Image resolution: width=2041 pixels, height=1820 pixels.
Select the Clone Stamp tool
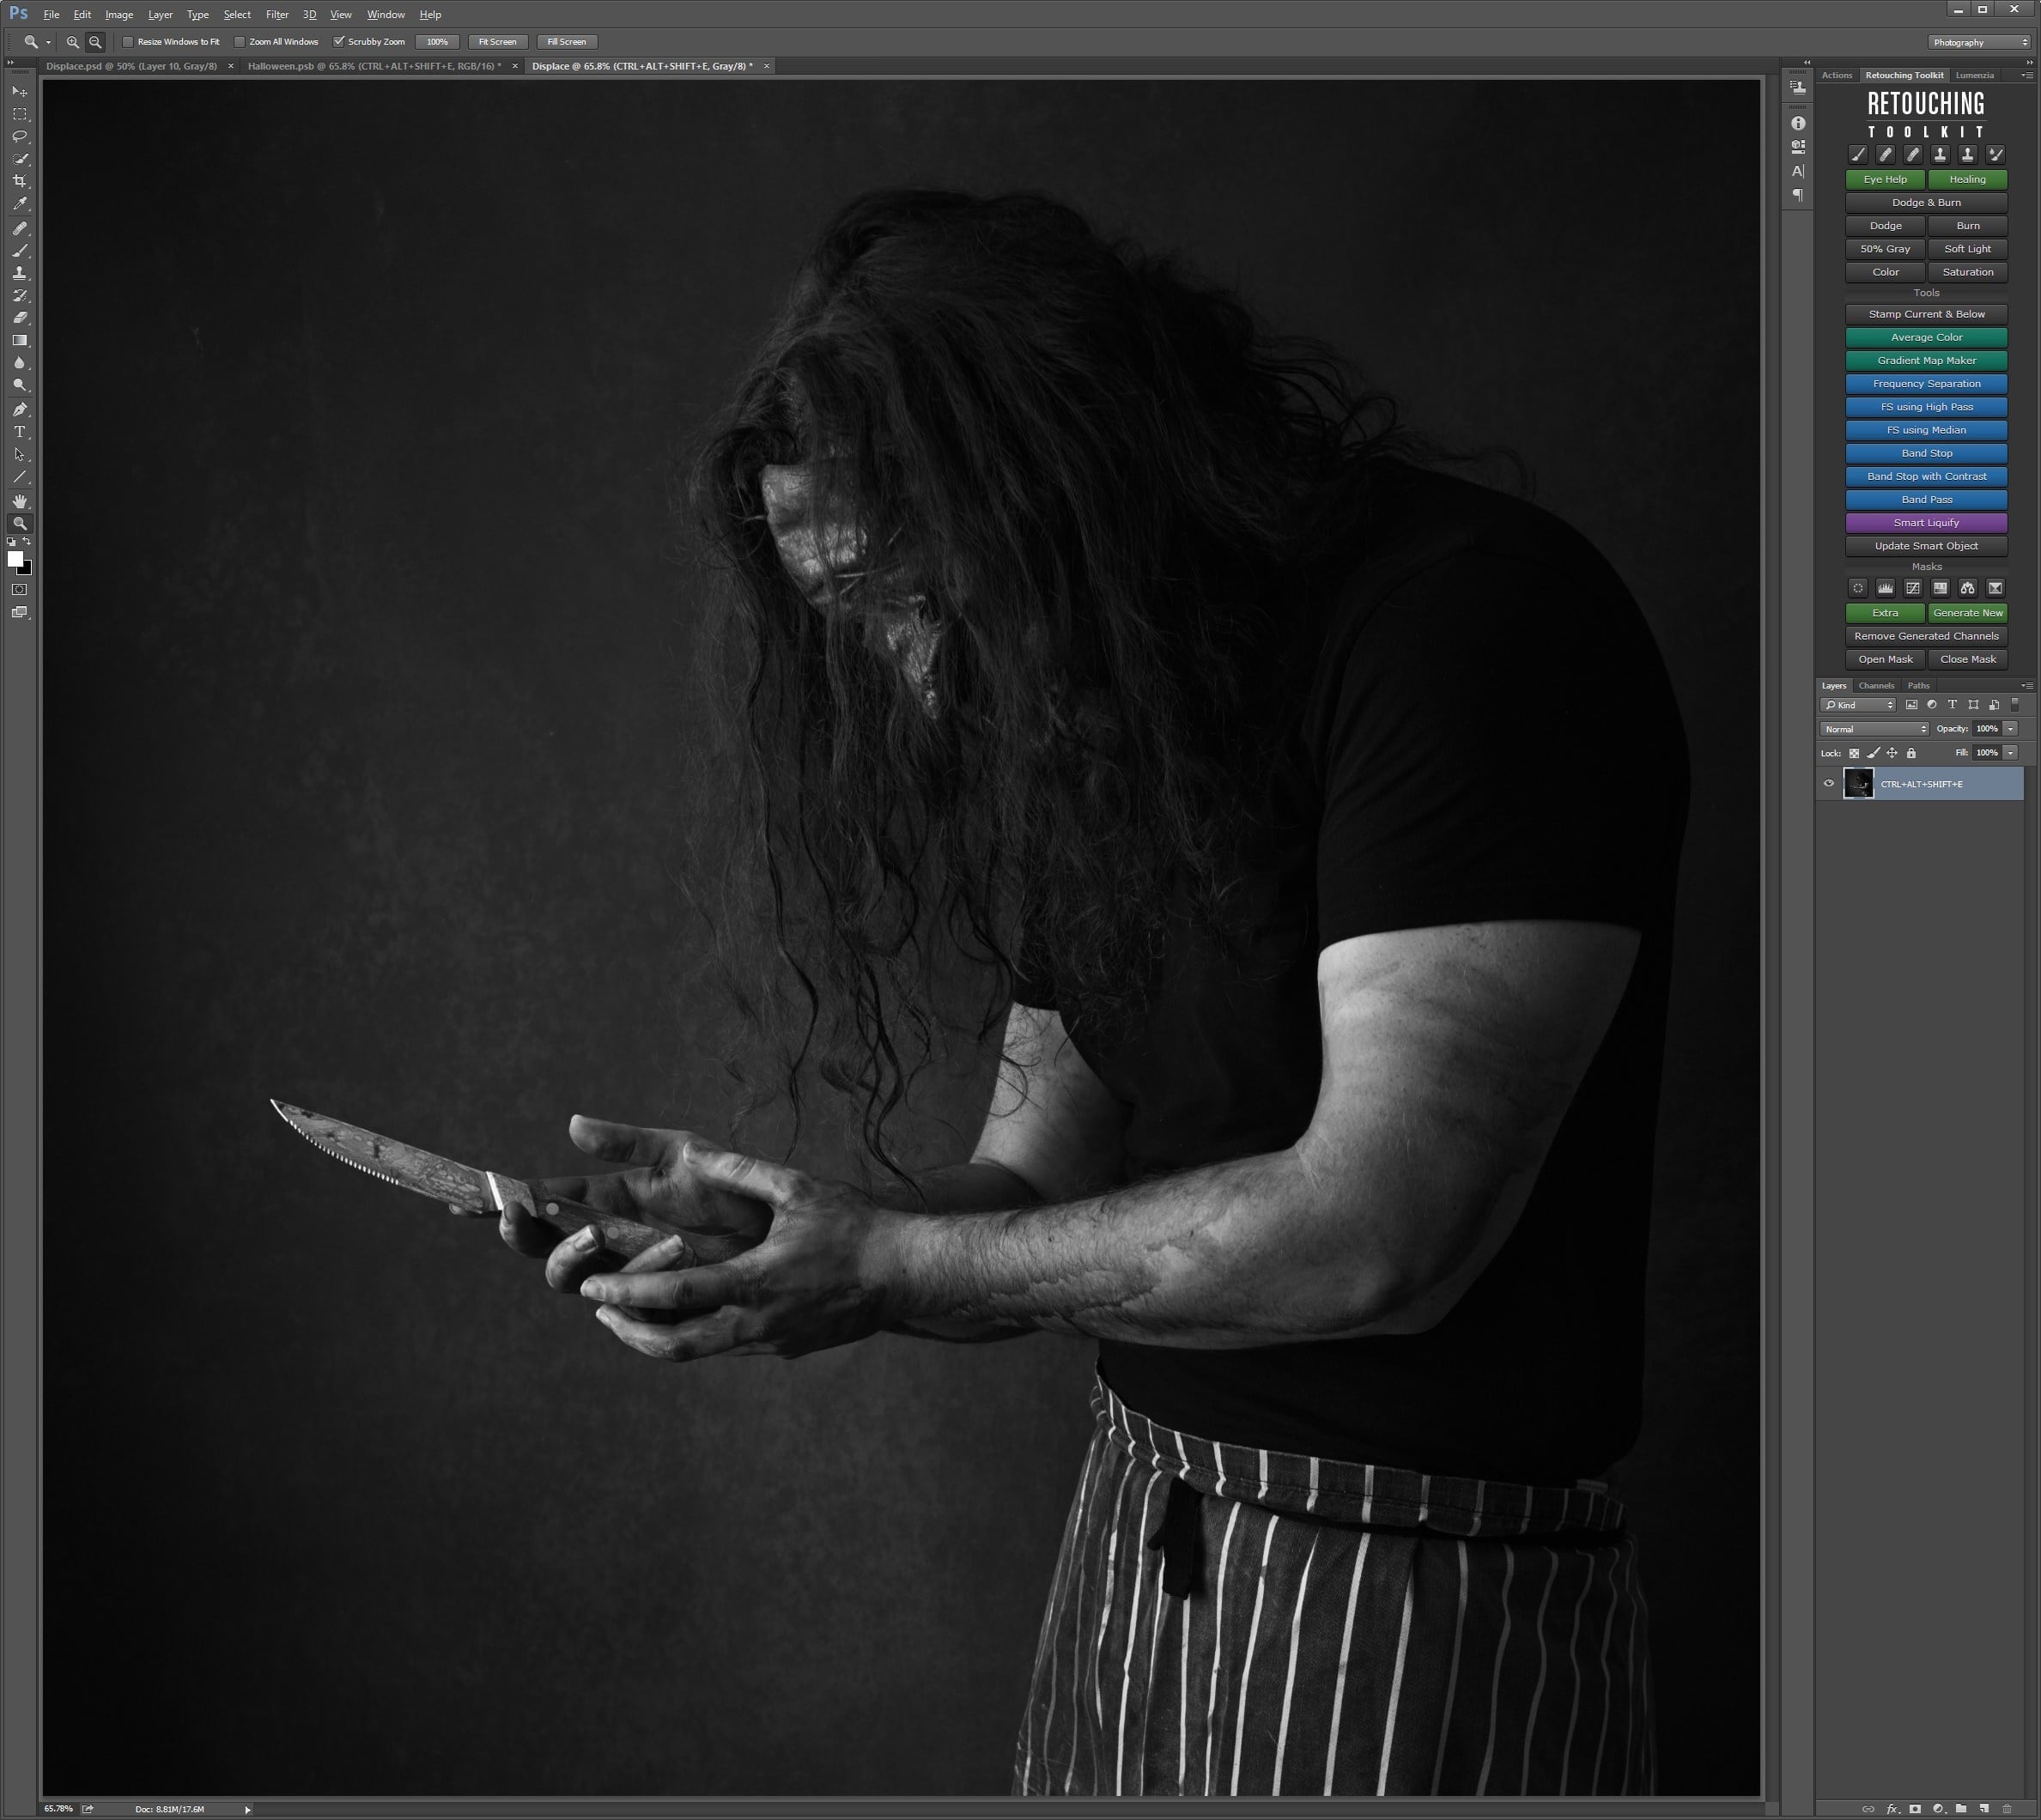[x=19, y=273]
